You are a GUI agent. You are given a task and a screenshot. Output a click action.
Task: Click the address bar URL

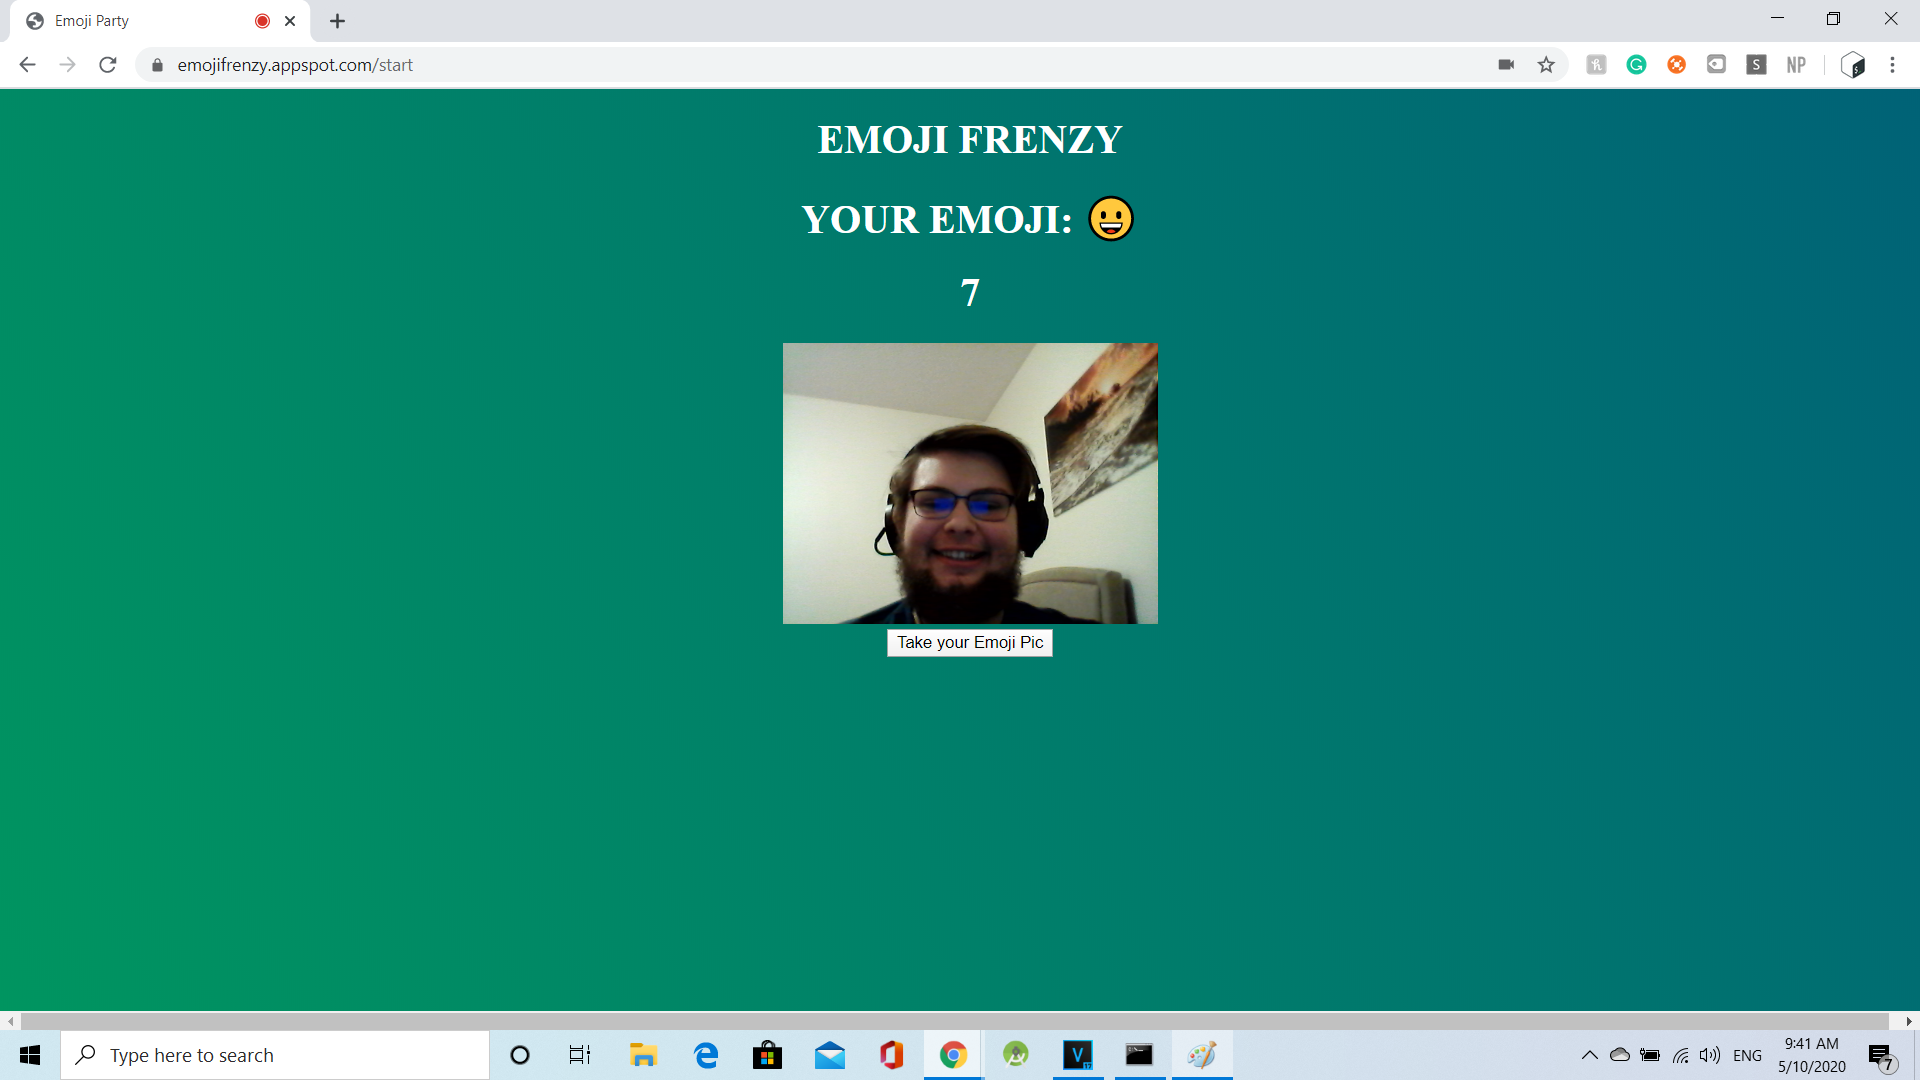point(295,65)
